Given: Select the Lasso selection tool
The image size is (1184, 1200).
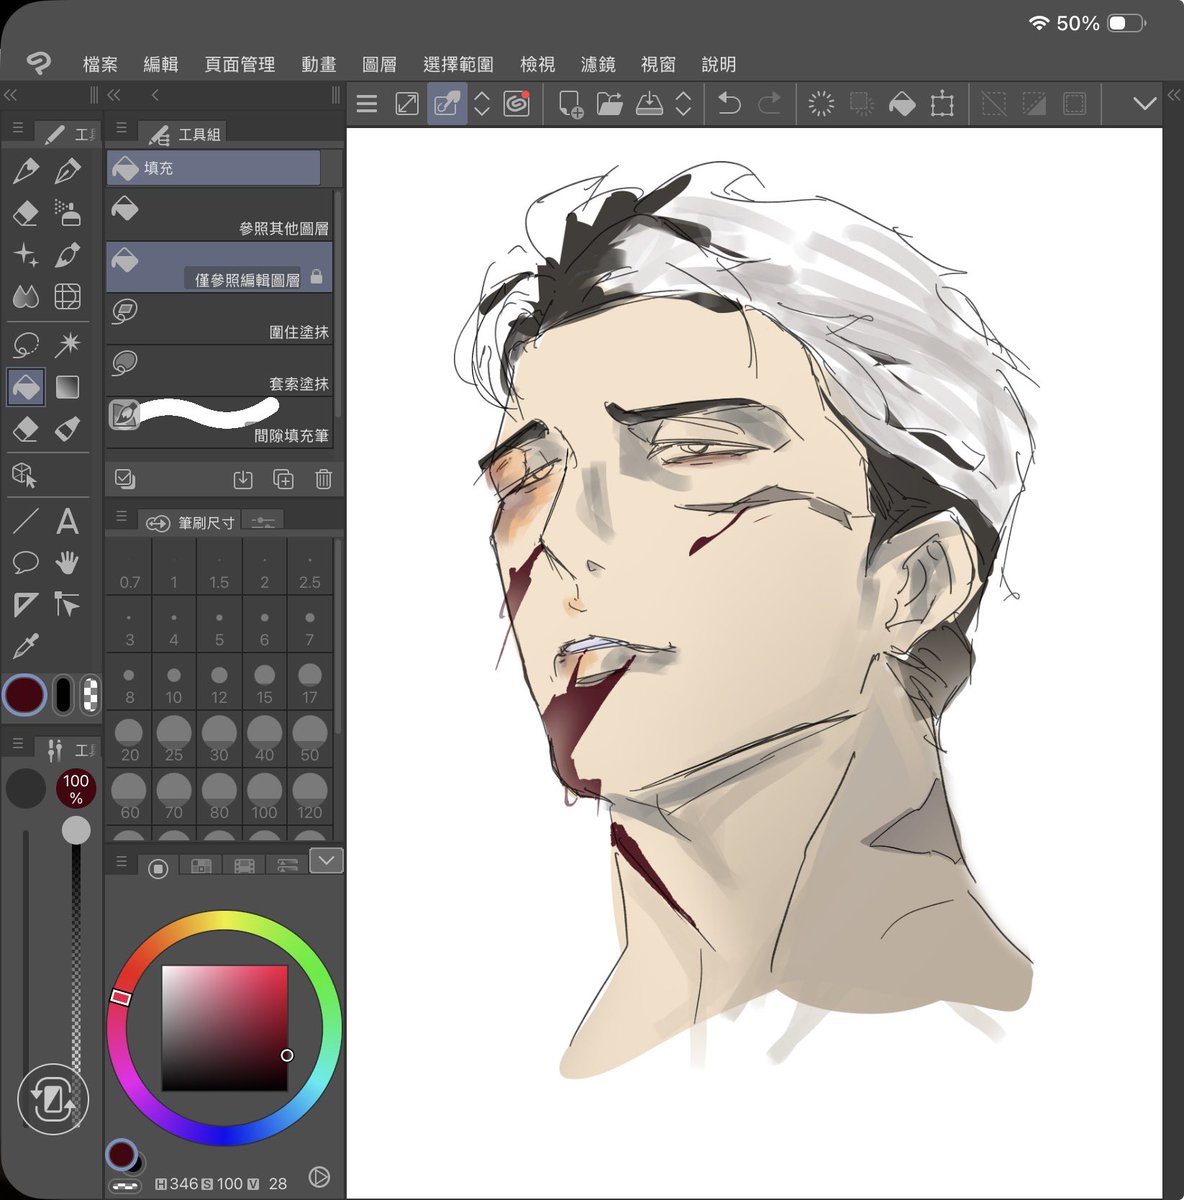Looking at the screenshot, I should (26, 345).
